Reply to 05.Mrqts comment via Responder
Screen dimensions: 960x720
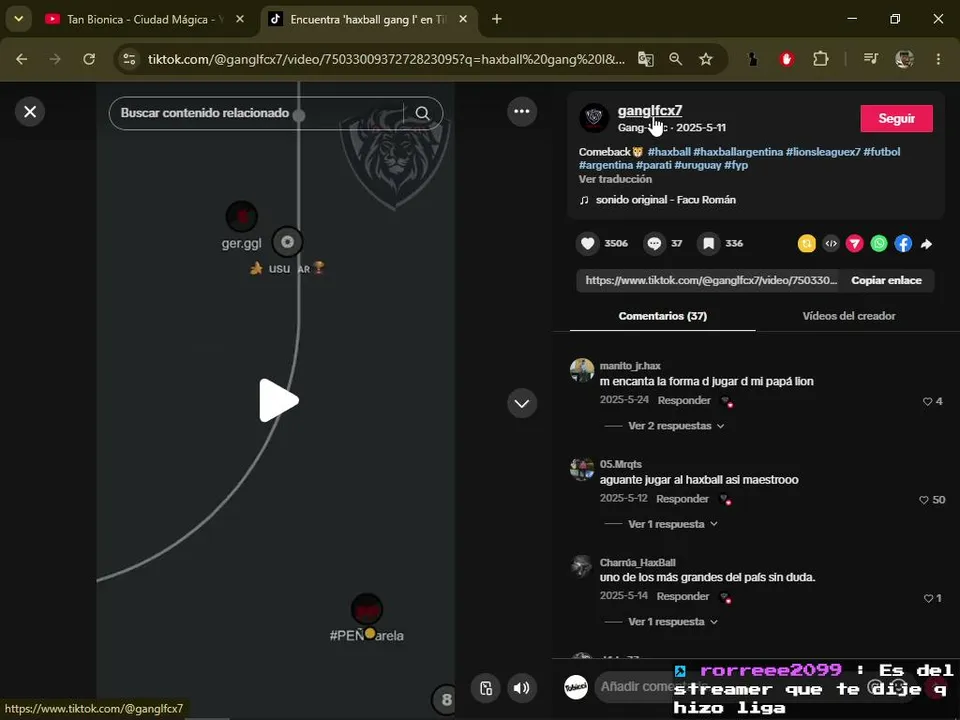click(682, 499)
